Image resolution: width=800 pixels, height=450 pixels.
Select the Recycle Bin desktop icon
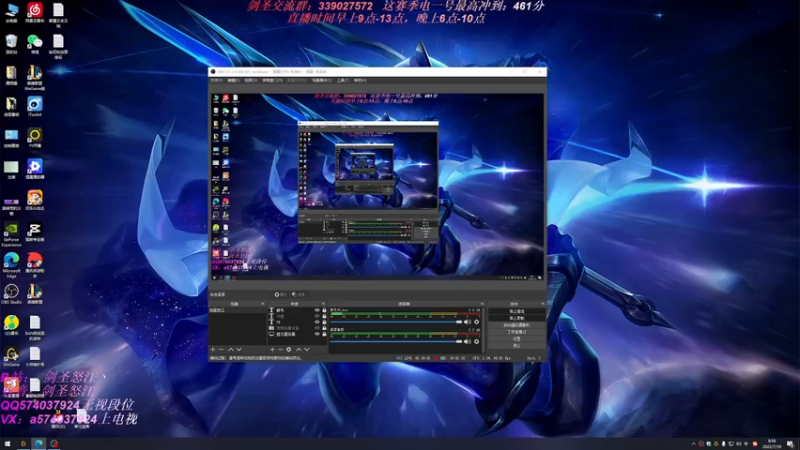11,43
